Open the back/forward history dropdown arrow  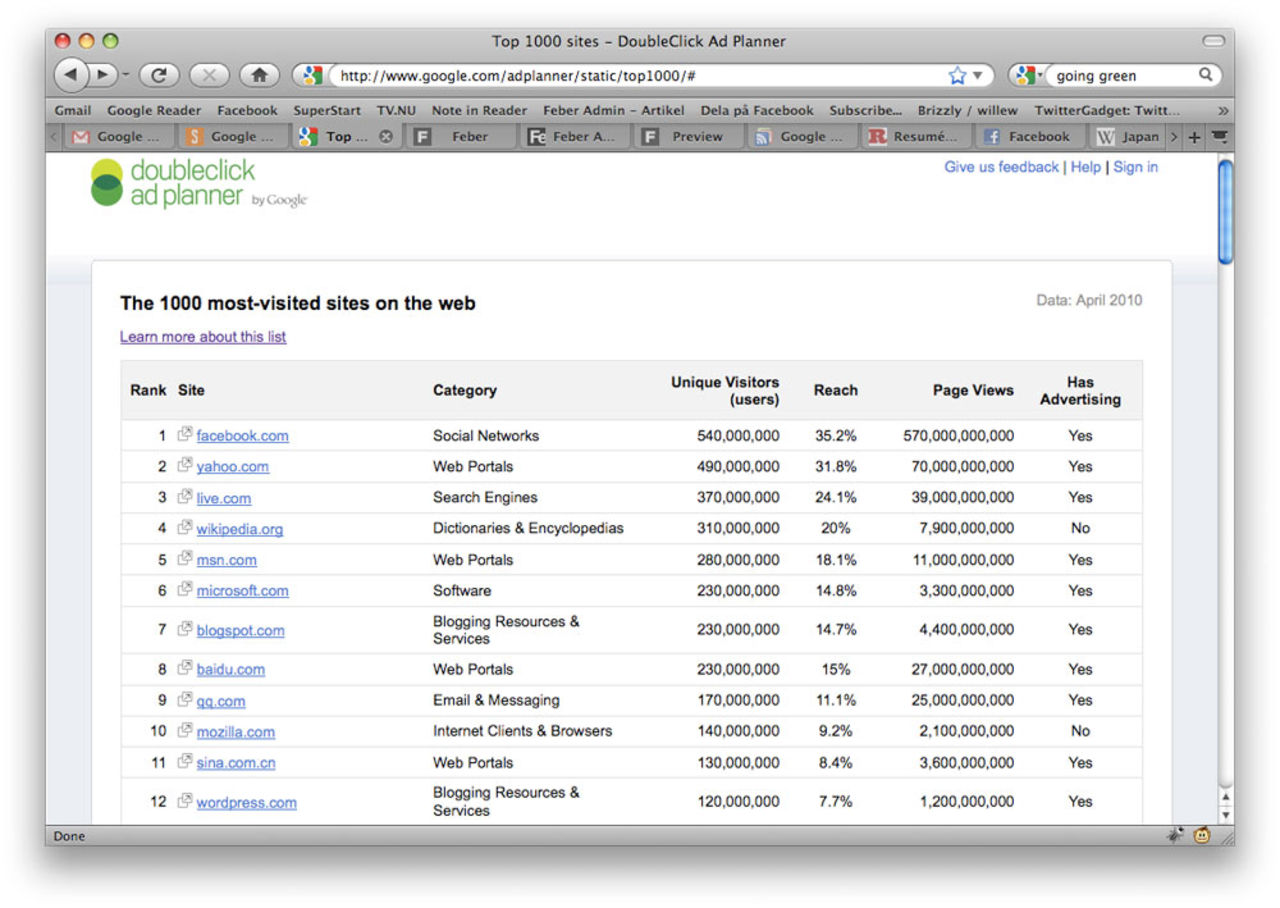click(x=126, y=75)
